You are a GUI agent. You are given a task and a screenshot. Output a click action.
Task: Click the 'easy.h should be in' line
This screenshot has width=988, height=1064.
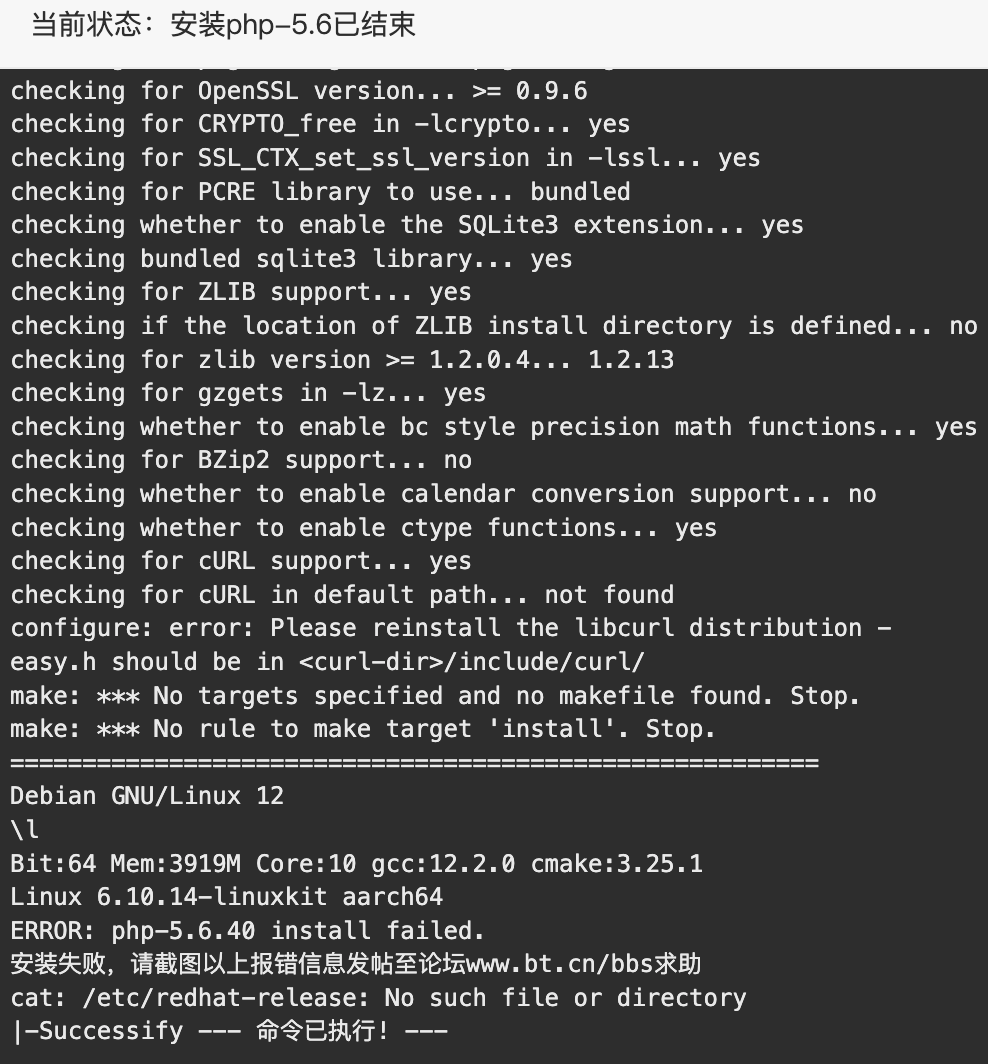(328, 662)
